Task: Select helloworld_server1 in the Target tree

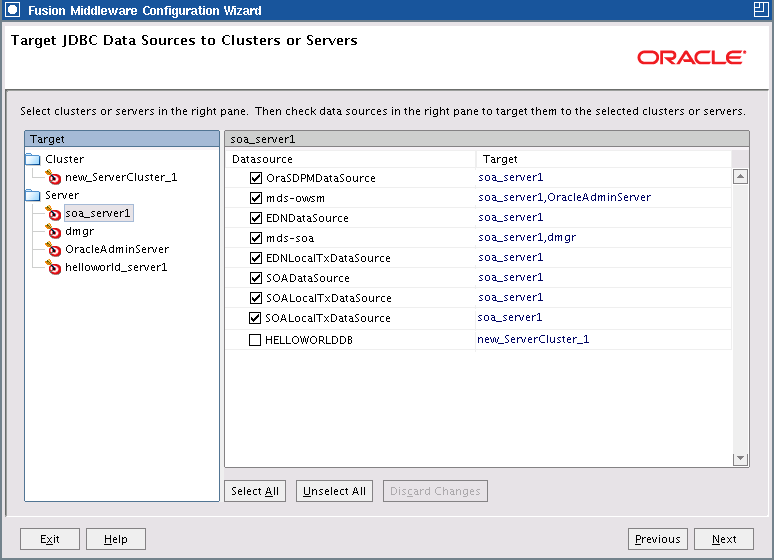Action: coord(116,267)
